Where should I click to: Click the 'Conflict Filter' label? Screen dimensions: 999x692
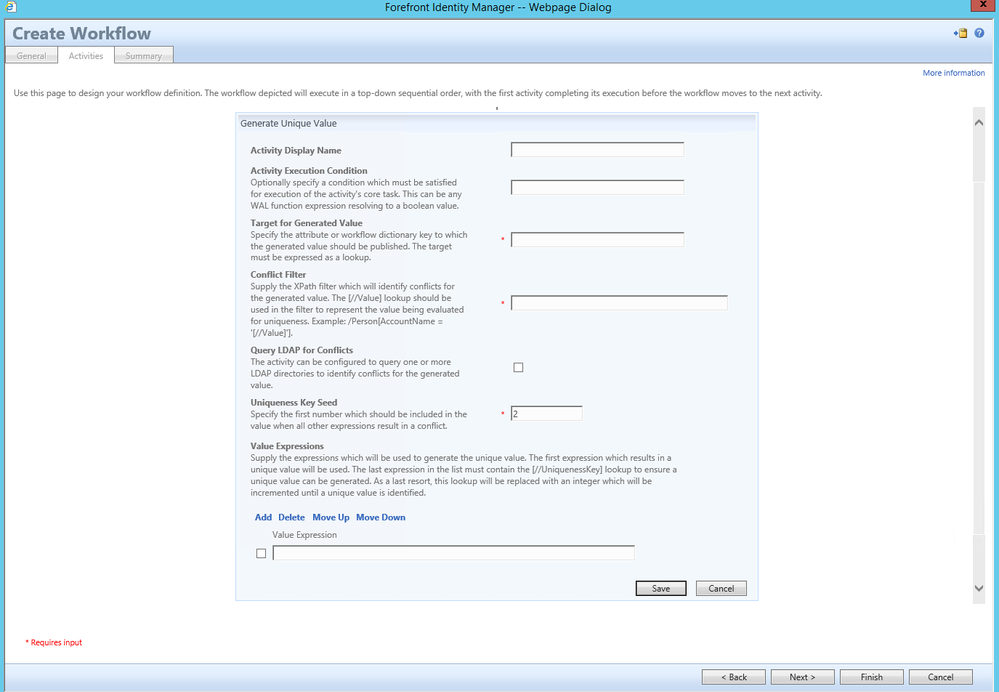(x=278, y=275)
